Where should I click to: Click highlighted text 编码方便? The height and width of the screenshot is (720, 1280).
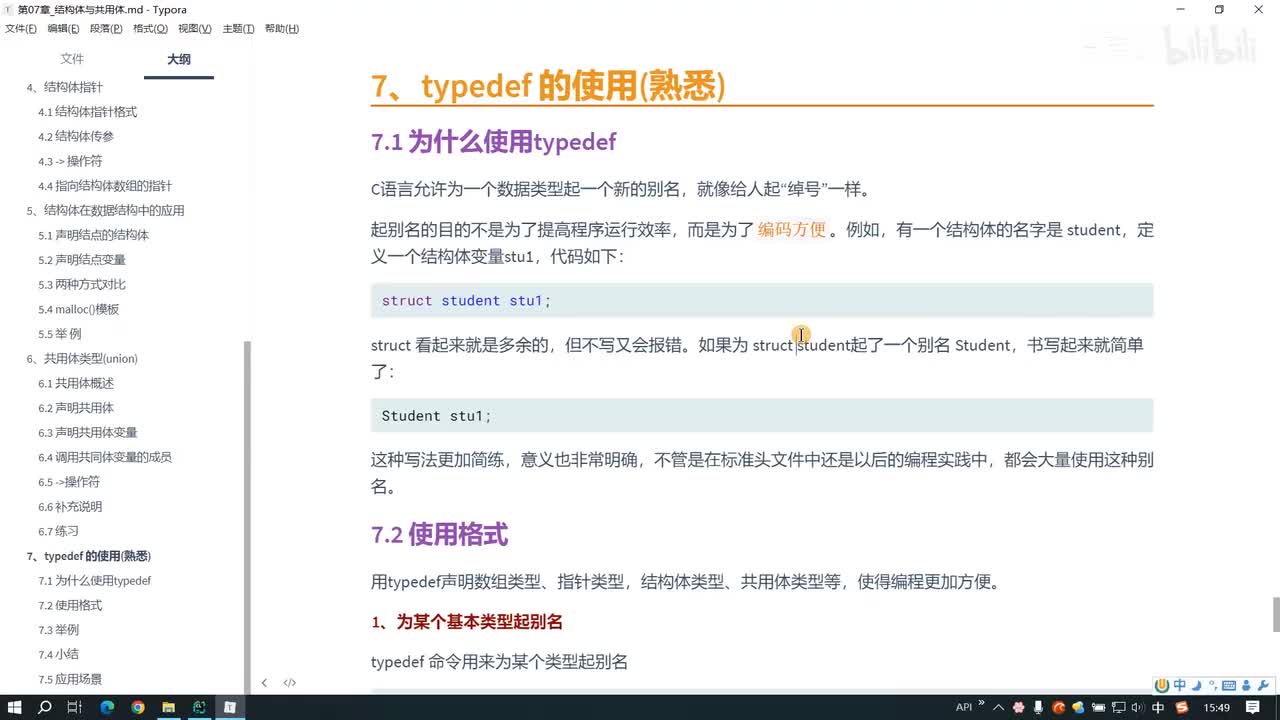click(792, 229)
